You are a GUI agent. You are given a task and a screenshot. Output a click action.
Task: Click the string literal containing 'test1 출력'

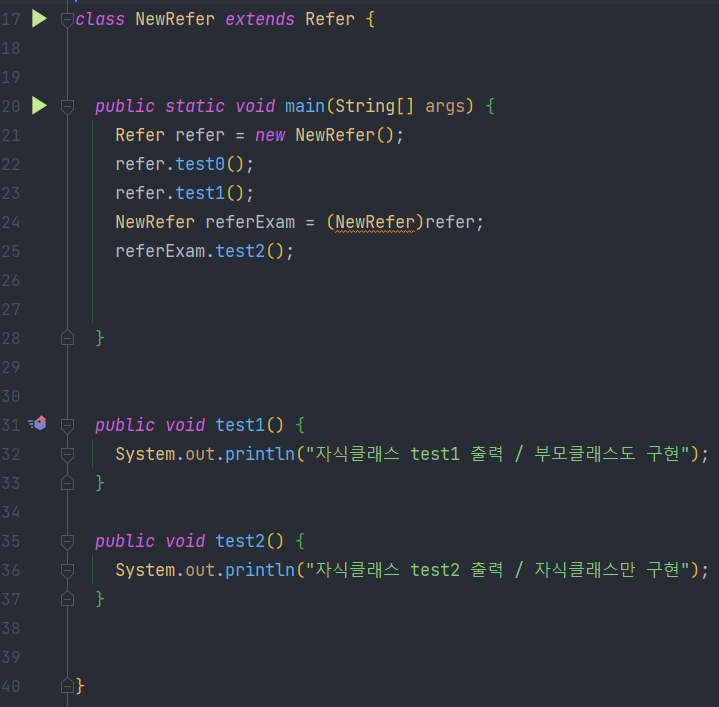click(x=498, y=454)
